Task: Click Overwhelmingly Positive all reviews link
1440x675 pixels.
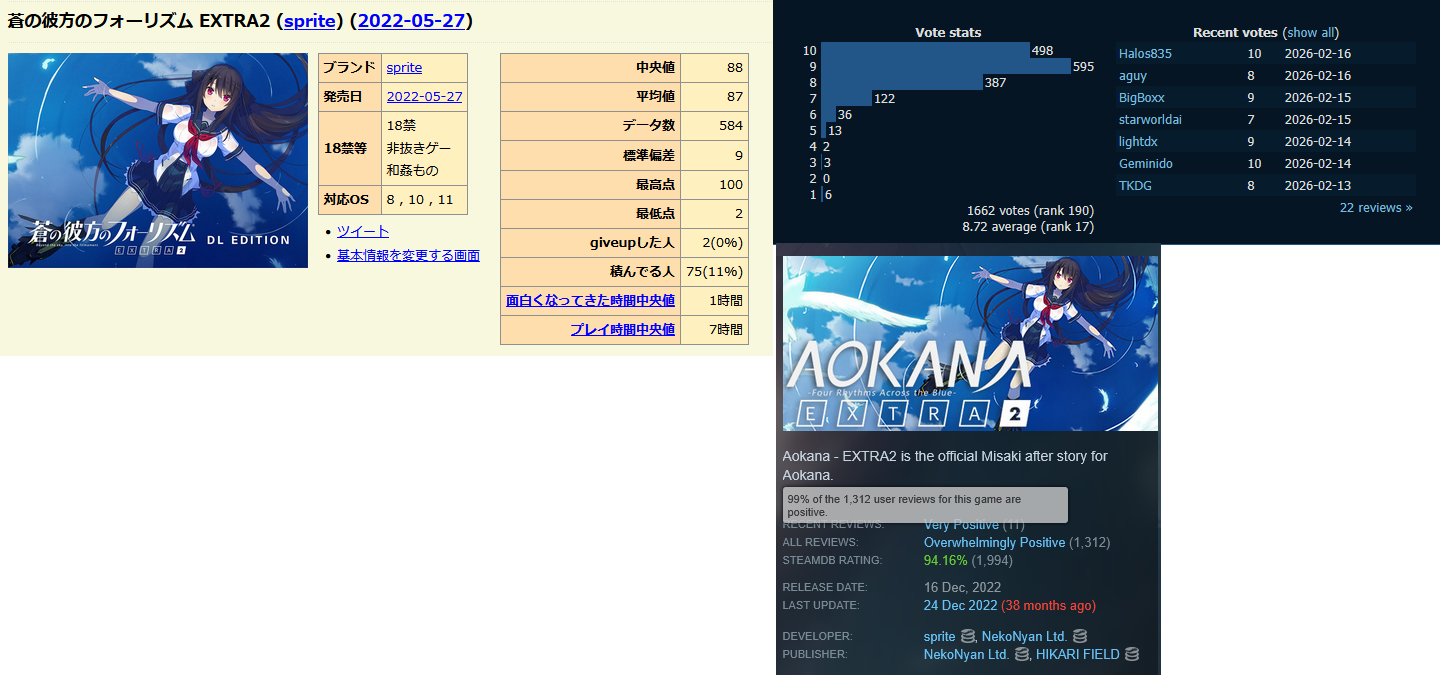Action: click(x=994, y=543)
